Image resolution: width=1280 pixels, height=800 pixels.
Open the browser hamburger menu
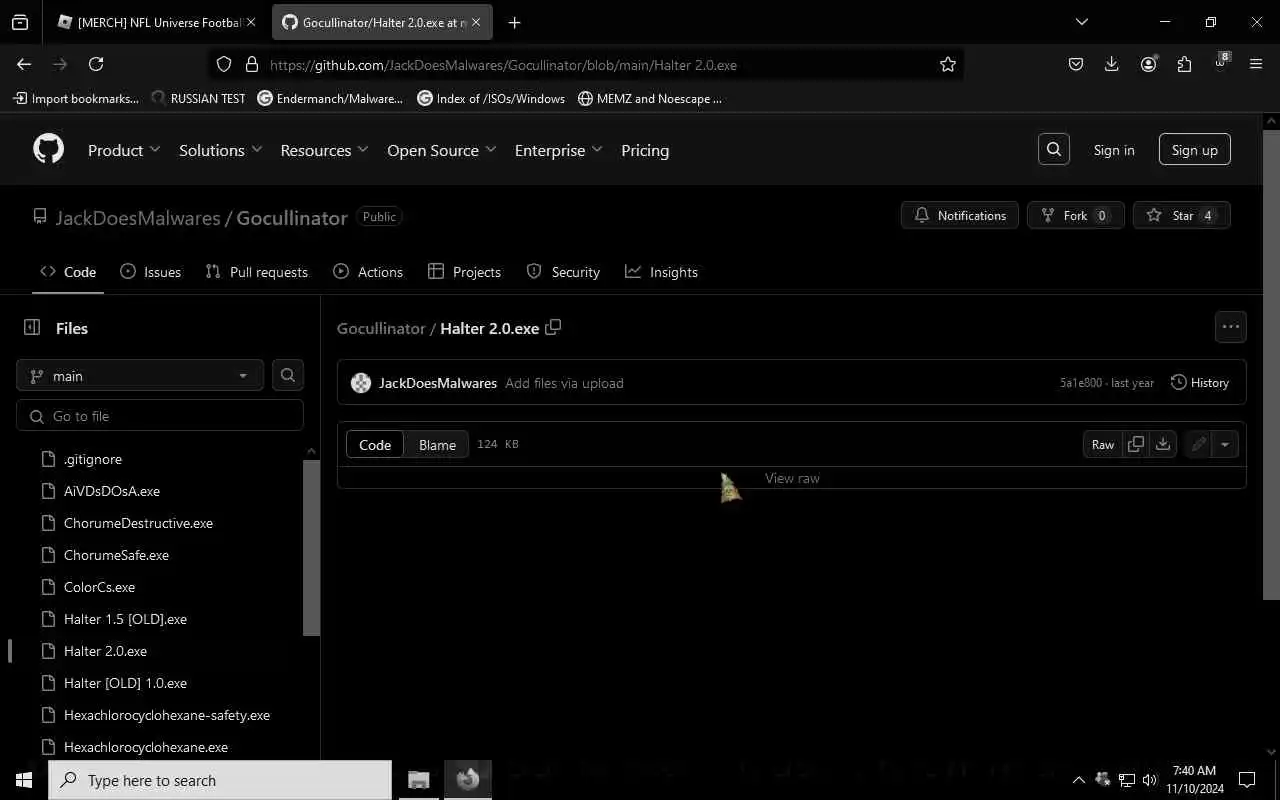[1256, 64]
